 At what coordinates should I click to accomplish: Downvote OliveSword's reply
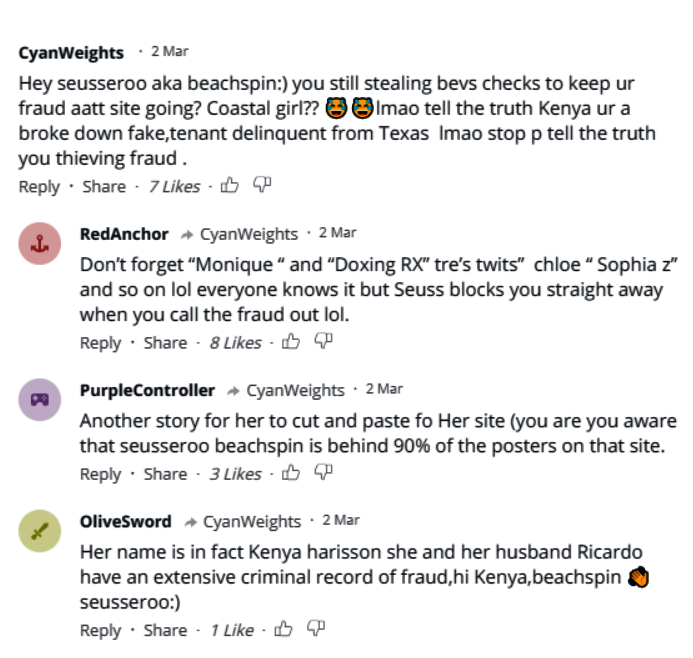click(315, 629)
